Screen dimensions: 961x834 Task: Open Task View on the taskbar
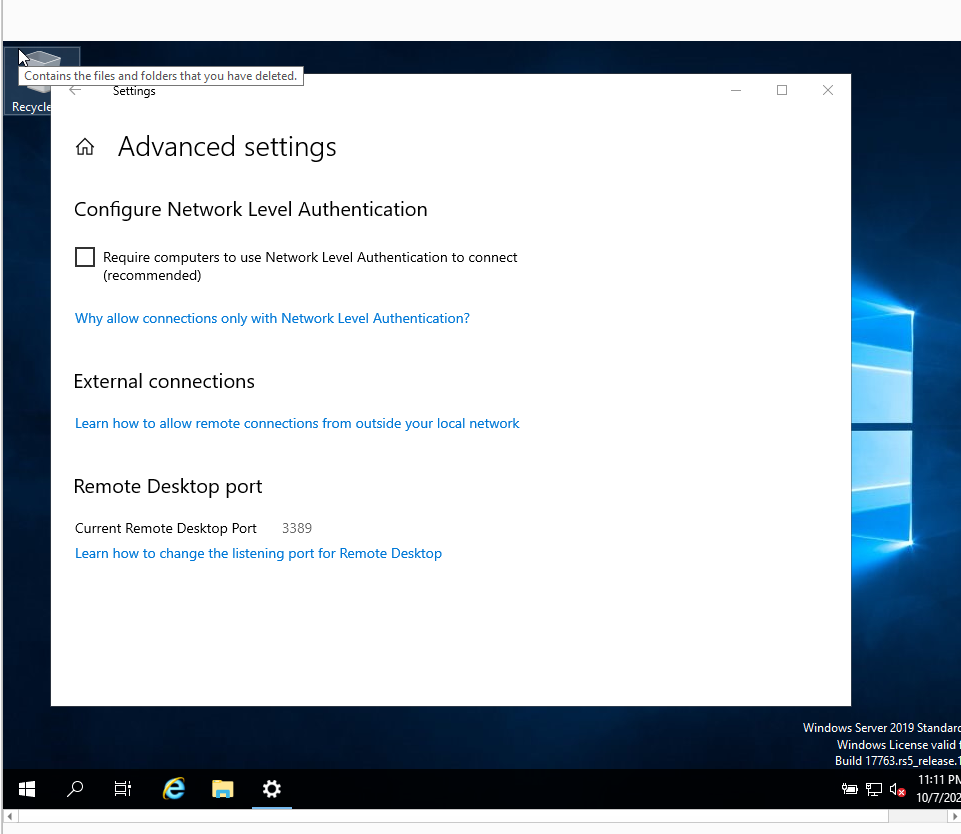pyautogui.click(x=123, y=789)
